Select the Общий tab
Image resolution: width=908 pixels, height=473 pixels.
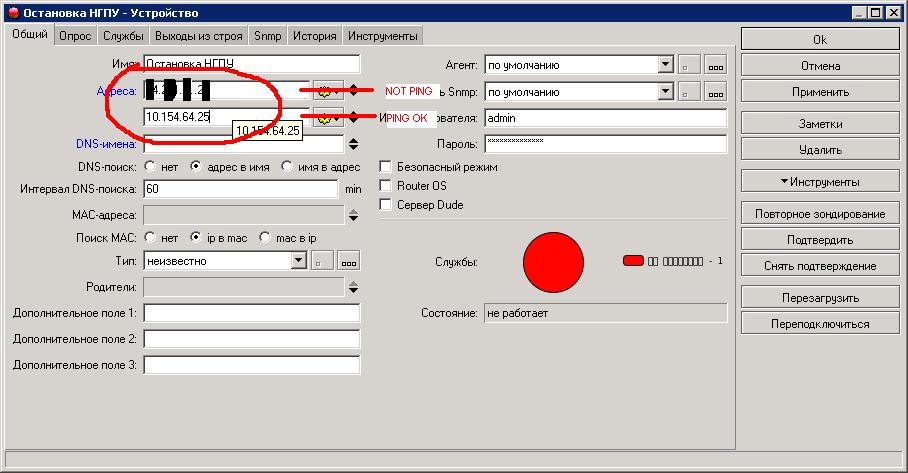30,34
